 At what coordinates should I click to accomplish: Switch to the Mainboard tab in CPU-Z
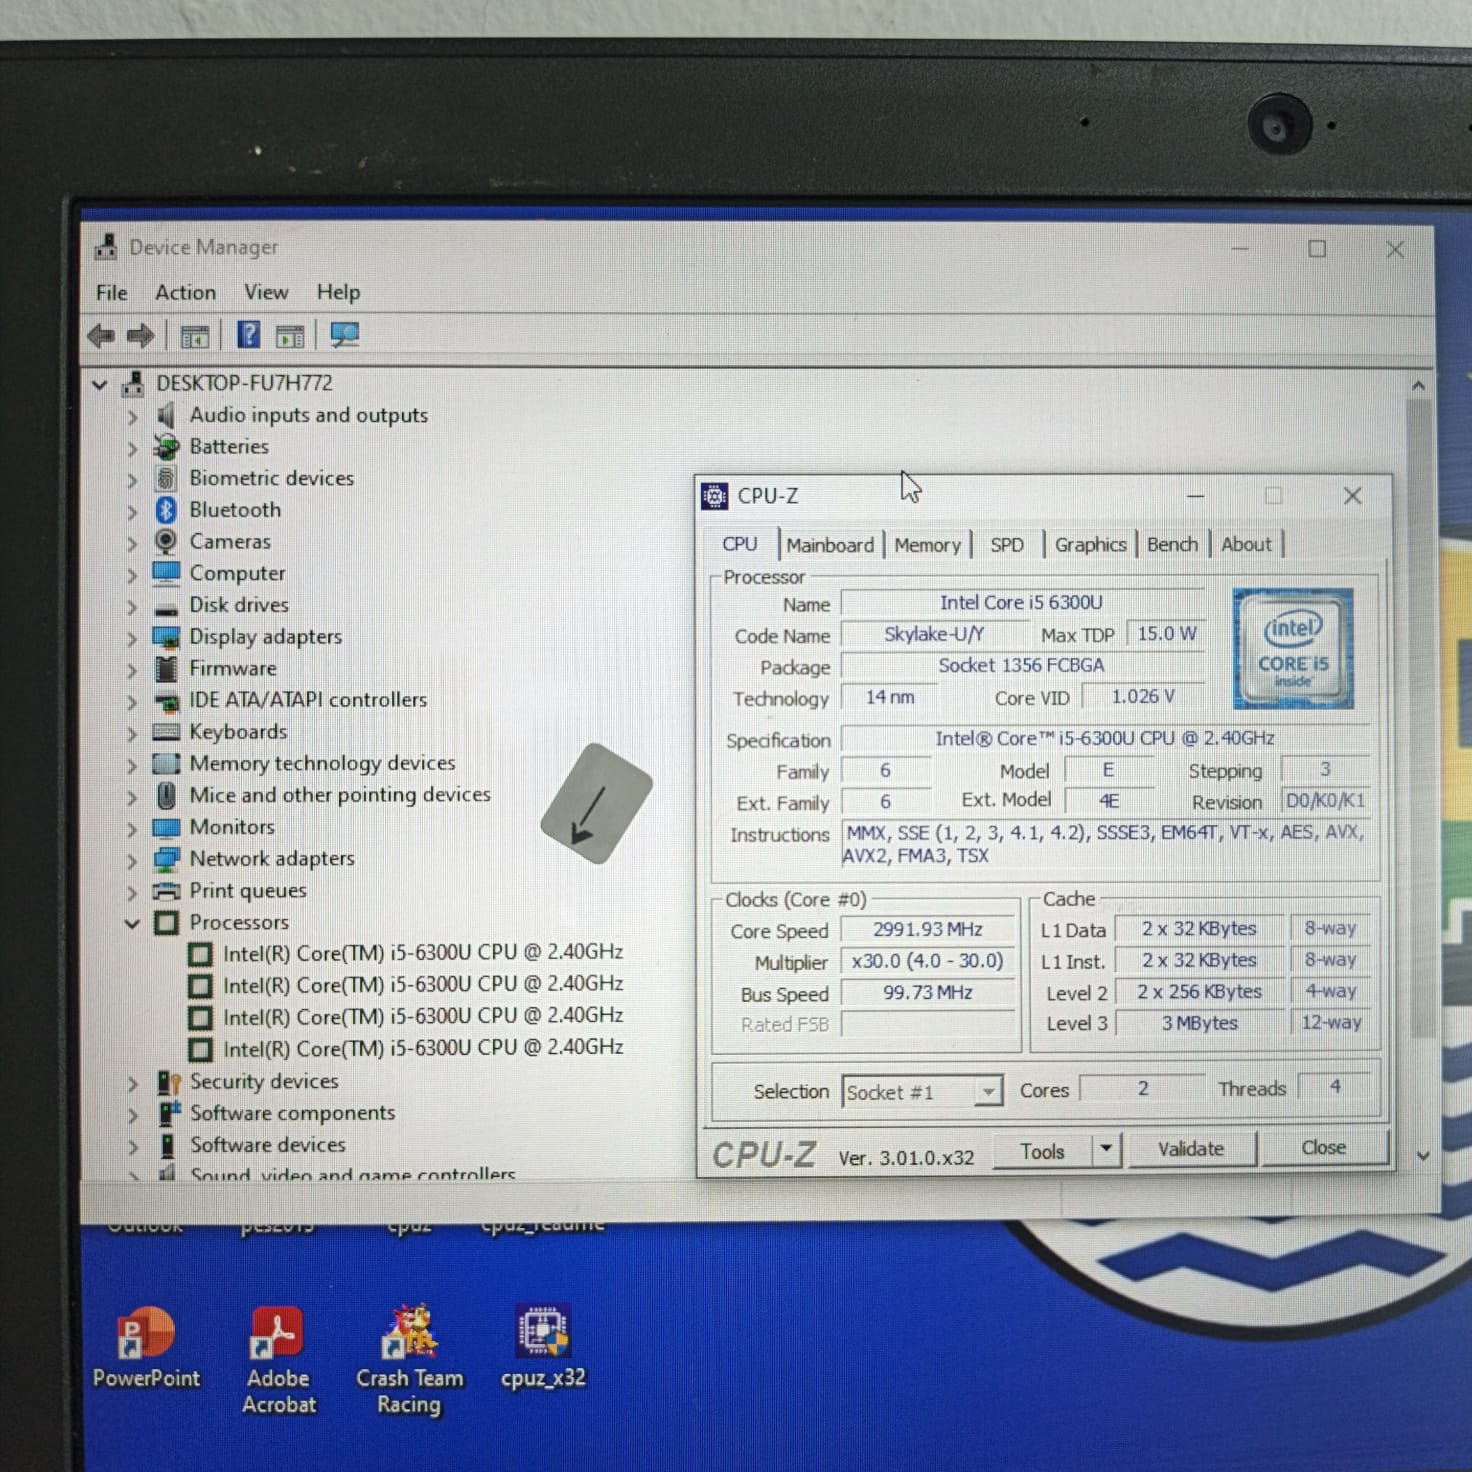[x=830, y=545]
